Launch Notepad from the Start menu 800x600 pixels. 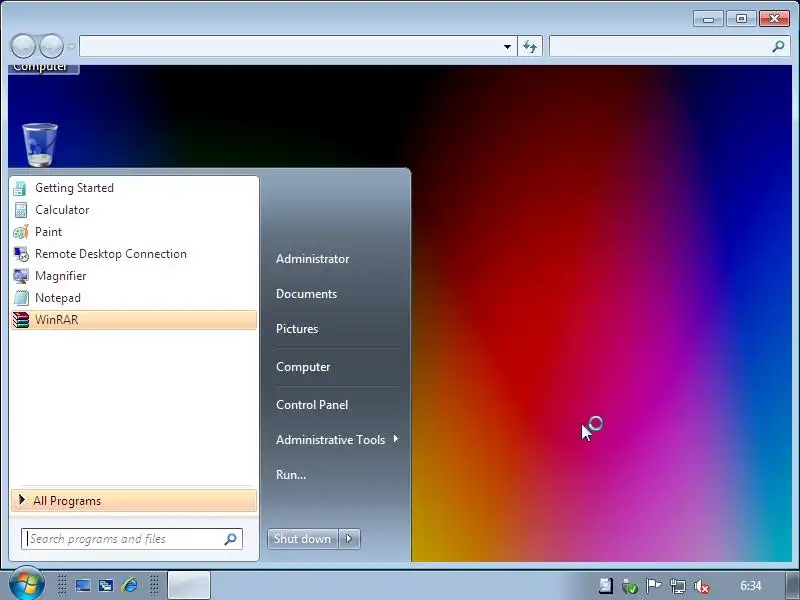click(134, 297)
